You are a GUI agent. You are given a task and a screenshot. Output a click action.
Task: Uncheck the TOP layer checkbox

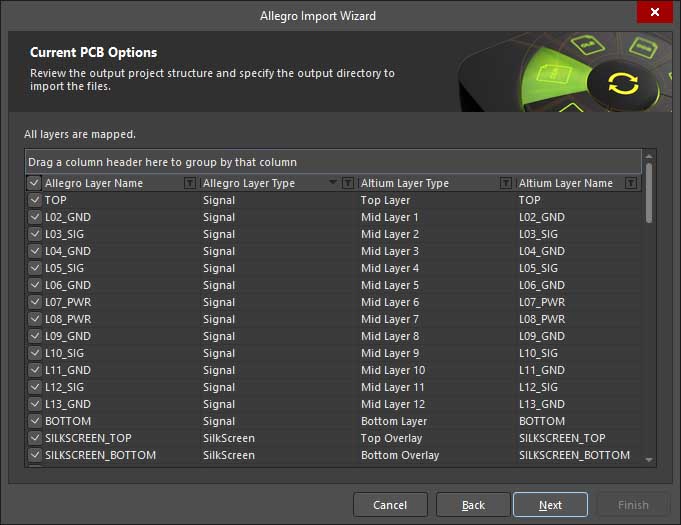35,200
